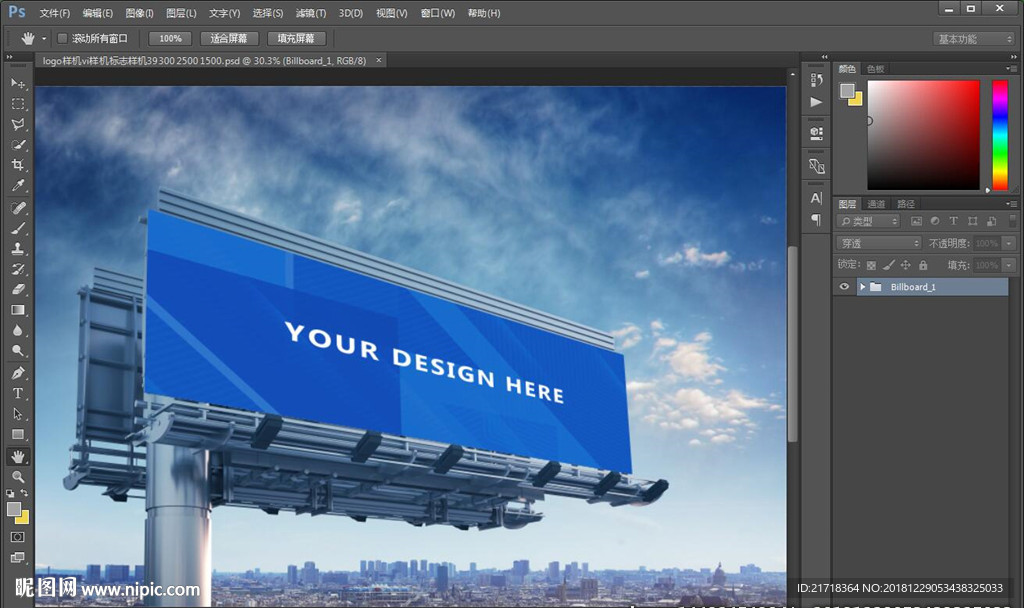Switch to the 通道 tab

coord(876,204)
